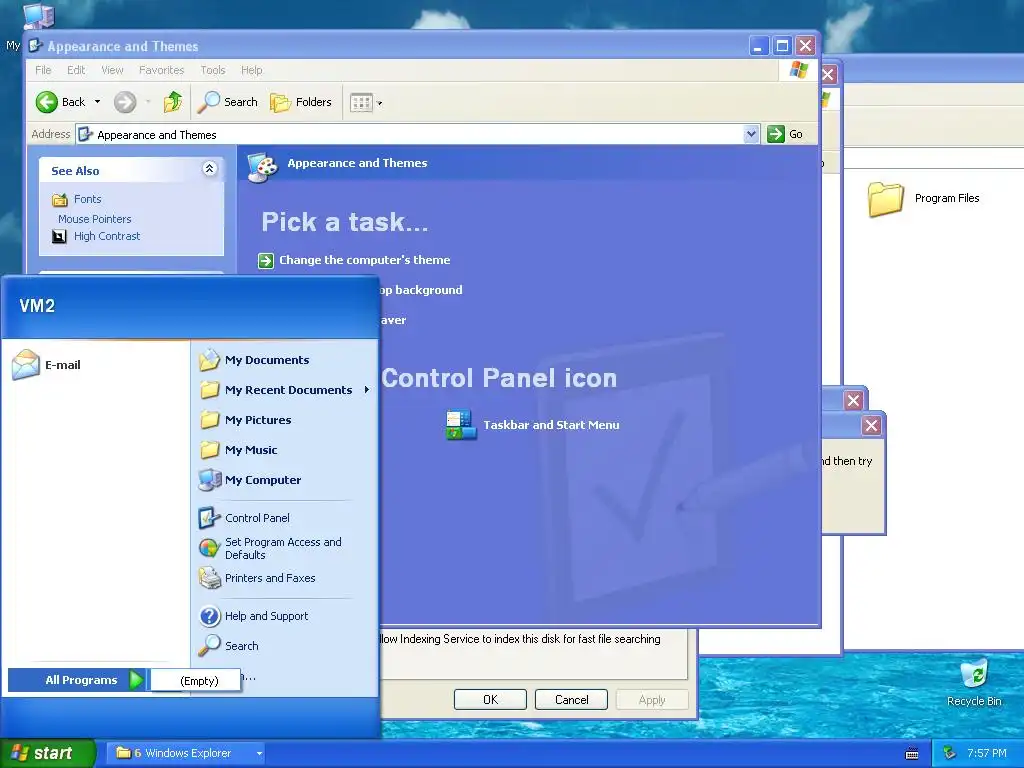Click the greyed Forward arrow icon
The width and height of the screenshot is (1024, 768).
click(x=125, y=102)
